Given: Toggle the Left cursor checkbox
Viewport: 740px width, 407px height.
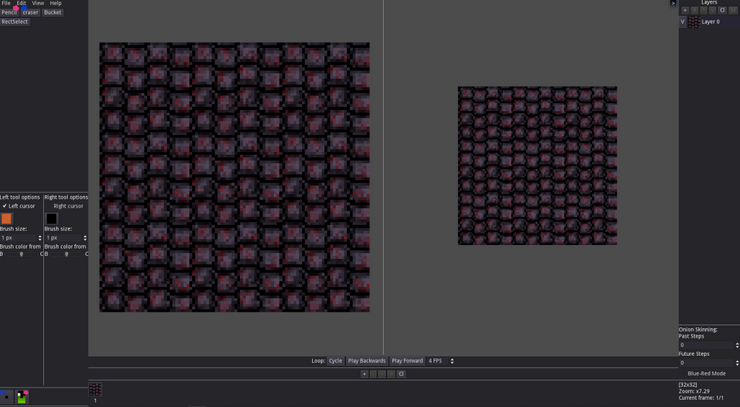Looking at the screenshot, I should click(x=19, y=206).
